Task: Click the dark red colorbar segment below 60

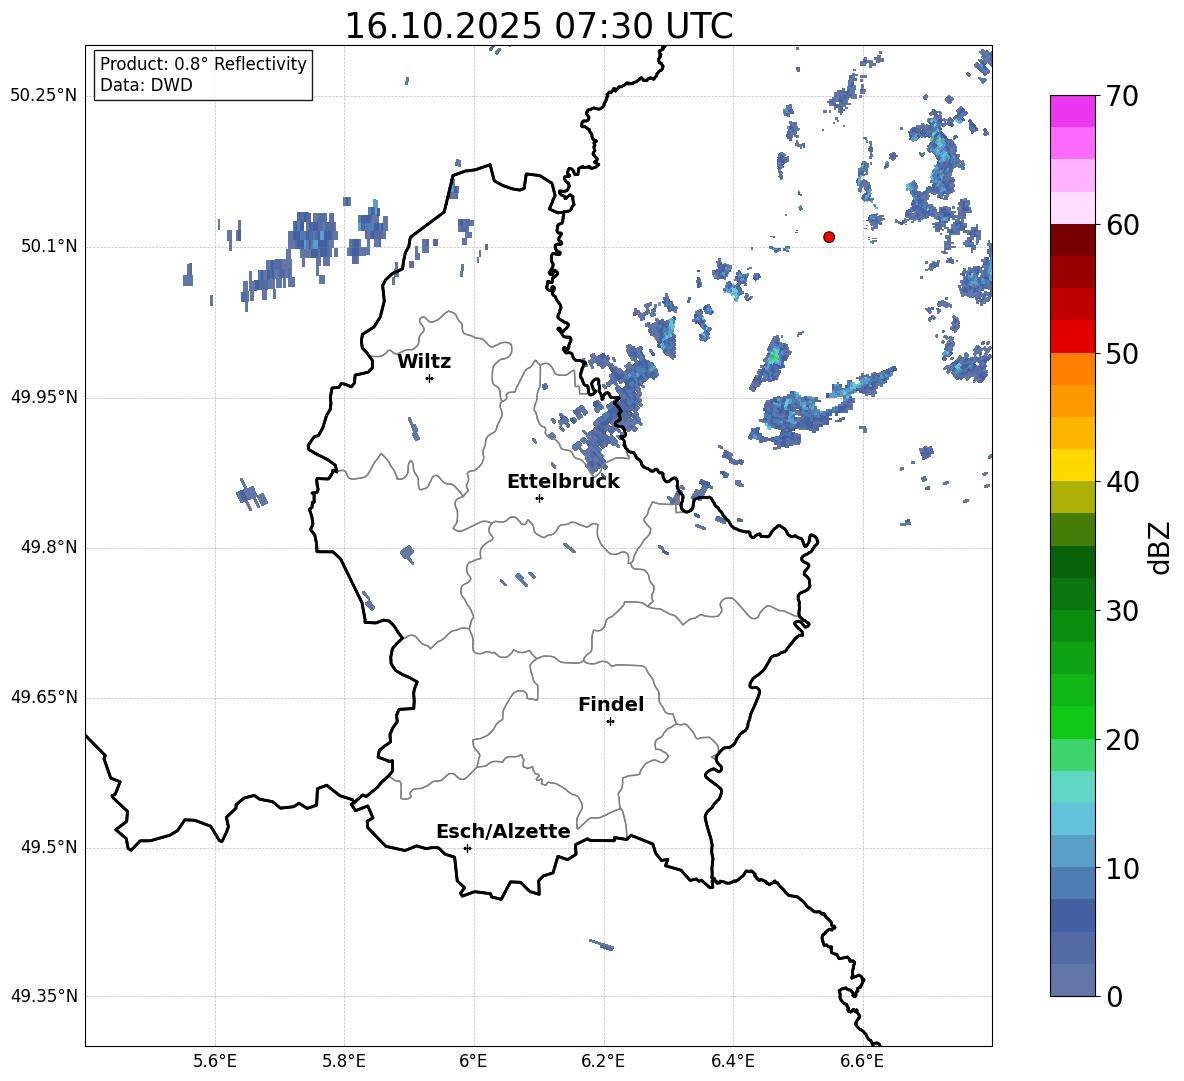Action: (x=1073, y=240)
